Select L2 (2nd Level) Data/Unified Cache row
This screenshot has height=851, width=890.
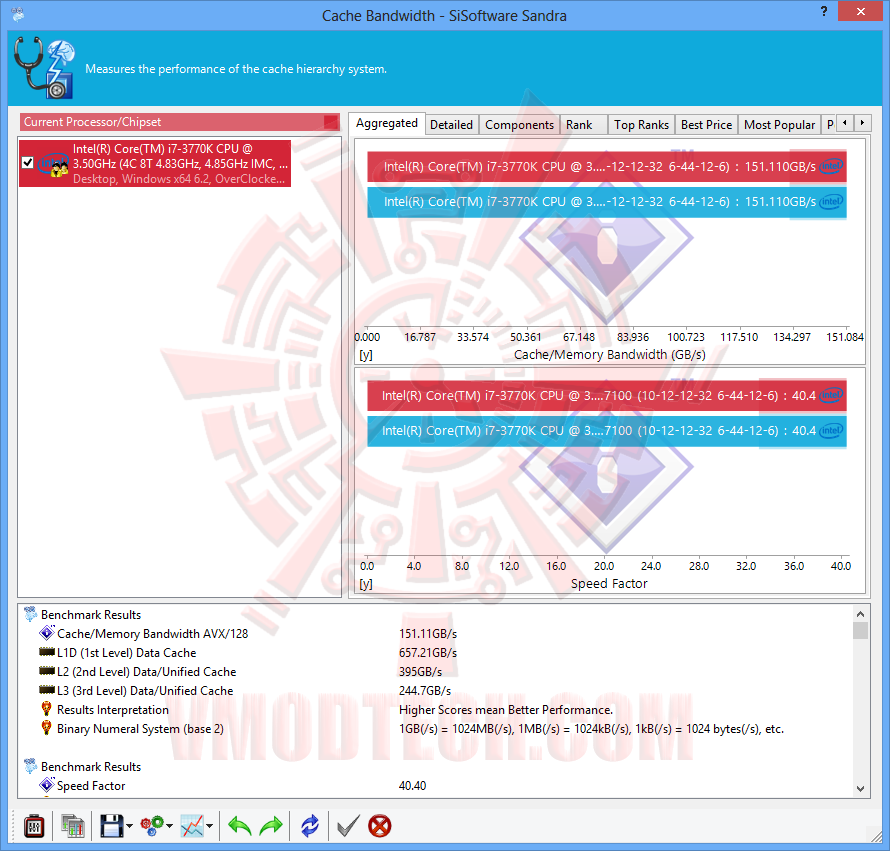tap(146, 672)
